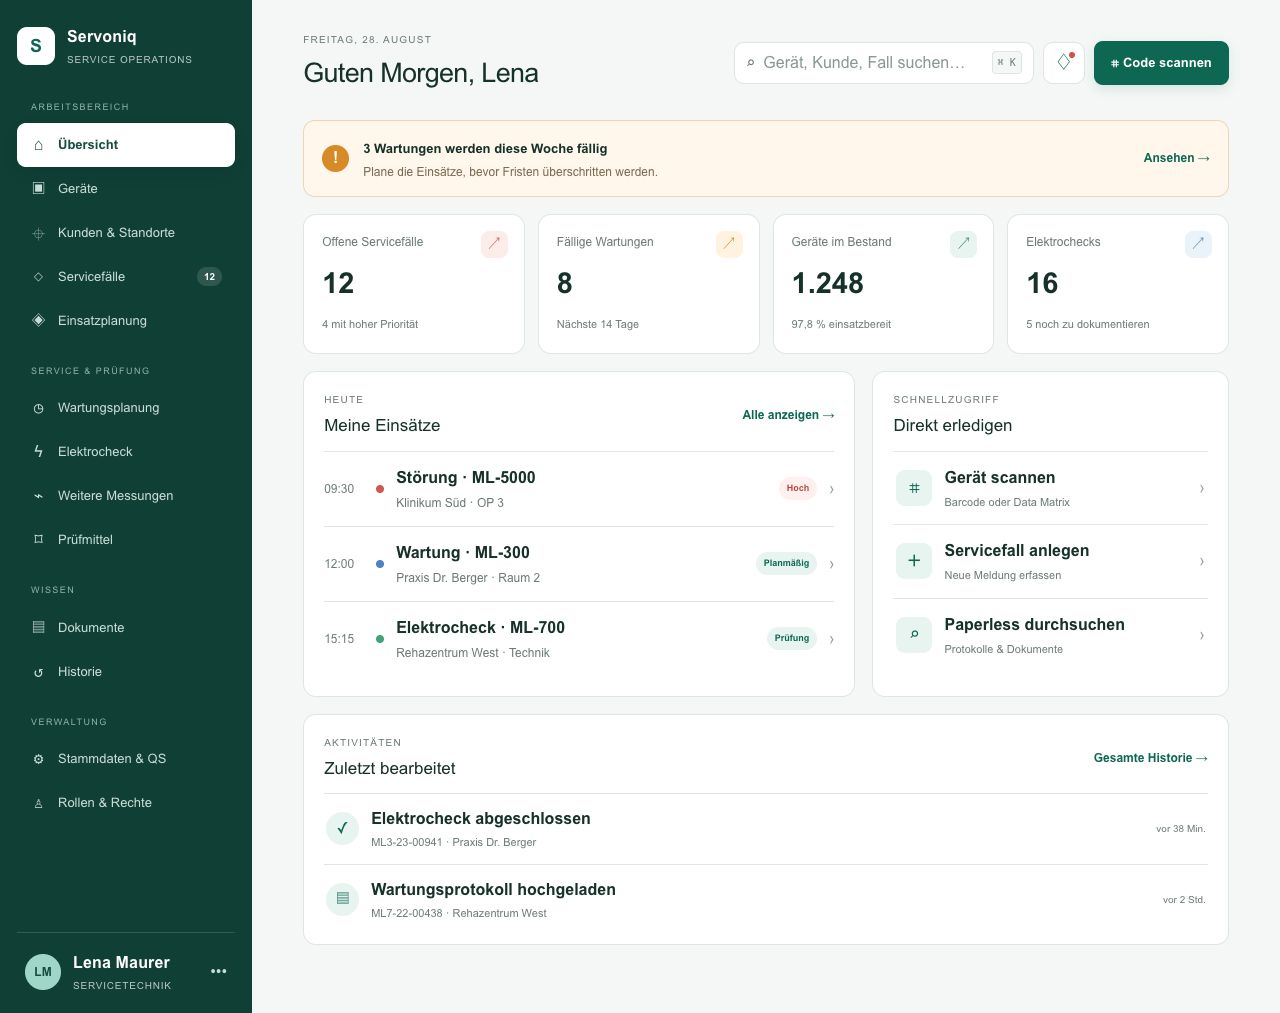Click the LM user avatar

click(x=43, y=971)
